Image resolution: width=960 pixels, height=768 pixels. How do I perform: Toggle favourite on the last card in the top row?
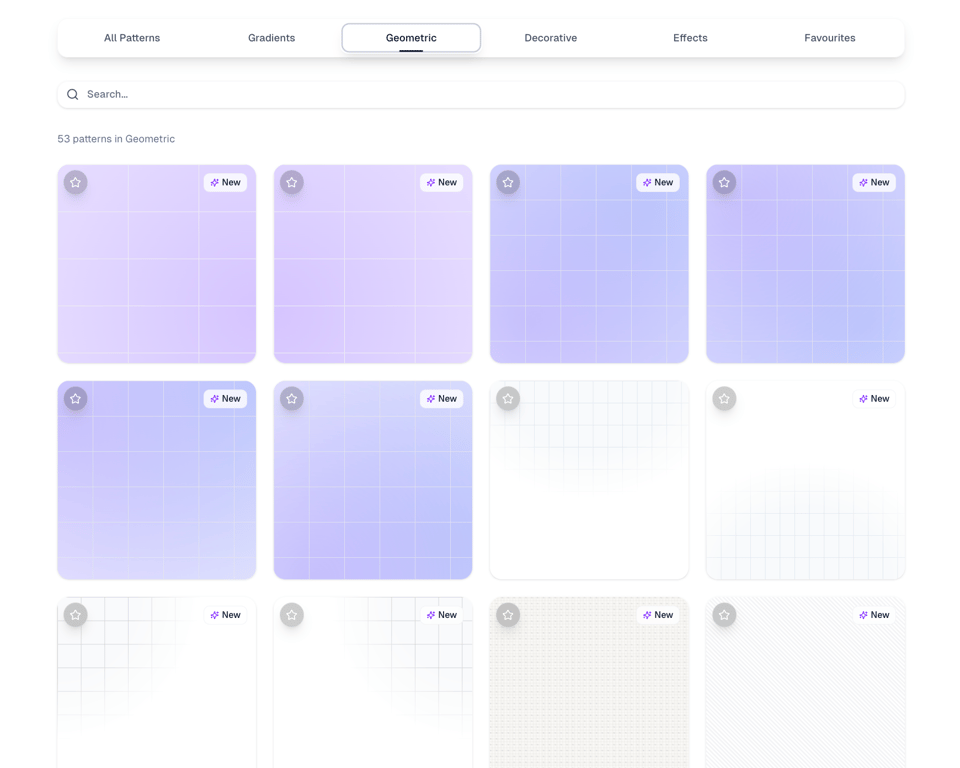pos(724,183)
